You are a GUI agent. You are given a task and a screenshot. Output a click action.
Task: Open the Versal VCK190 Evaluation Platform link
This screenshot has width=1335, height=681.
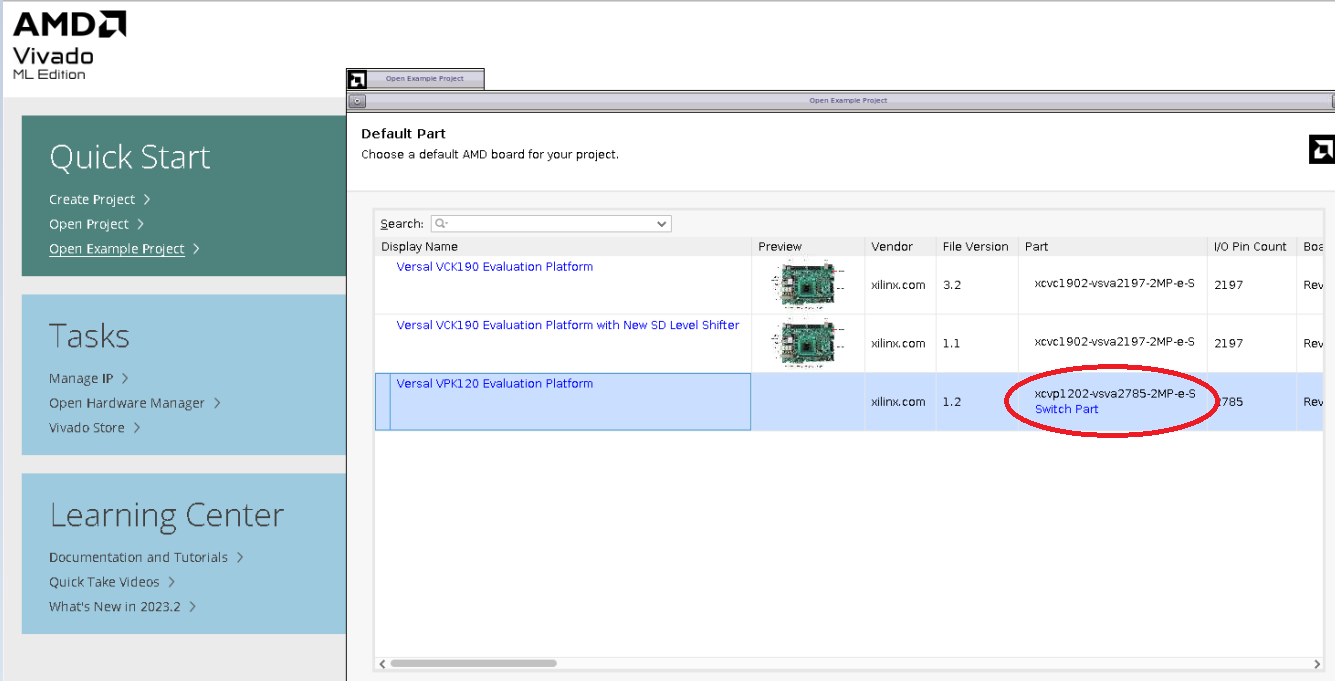tap(493, 266)
